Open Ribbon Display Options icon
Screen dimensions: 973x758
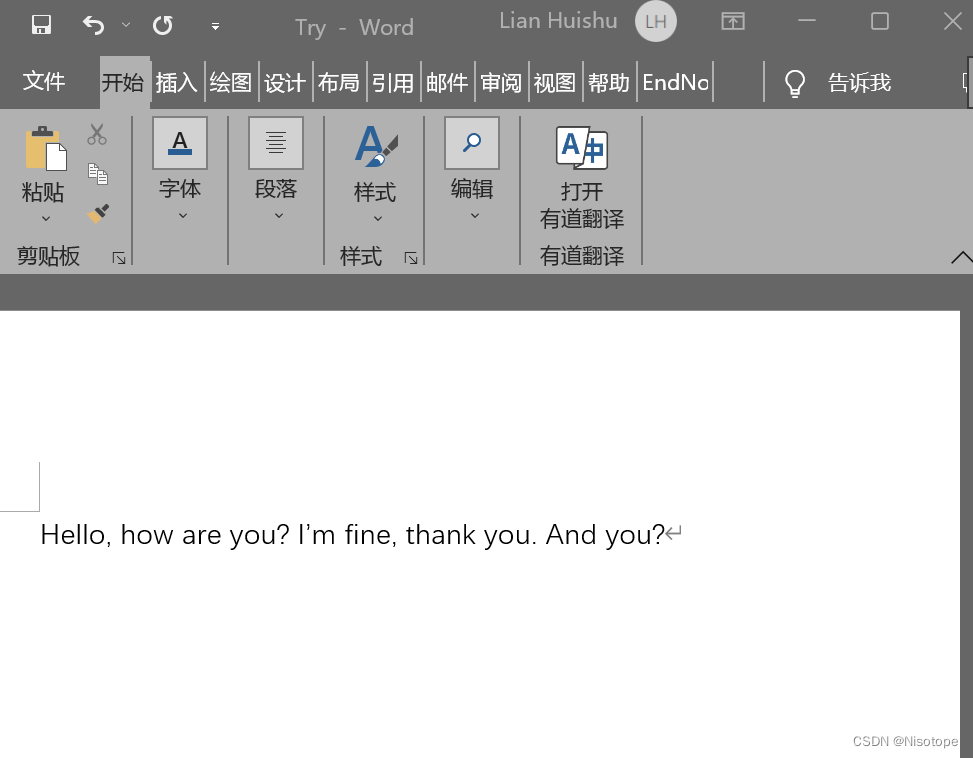[x=733, y=22]
